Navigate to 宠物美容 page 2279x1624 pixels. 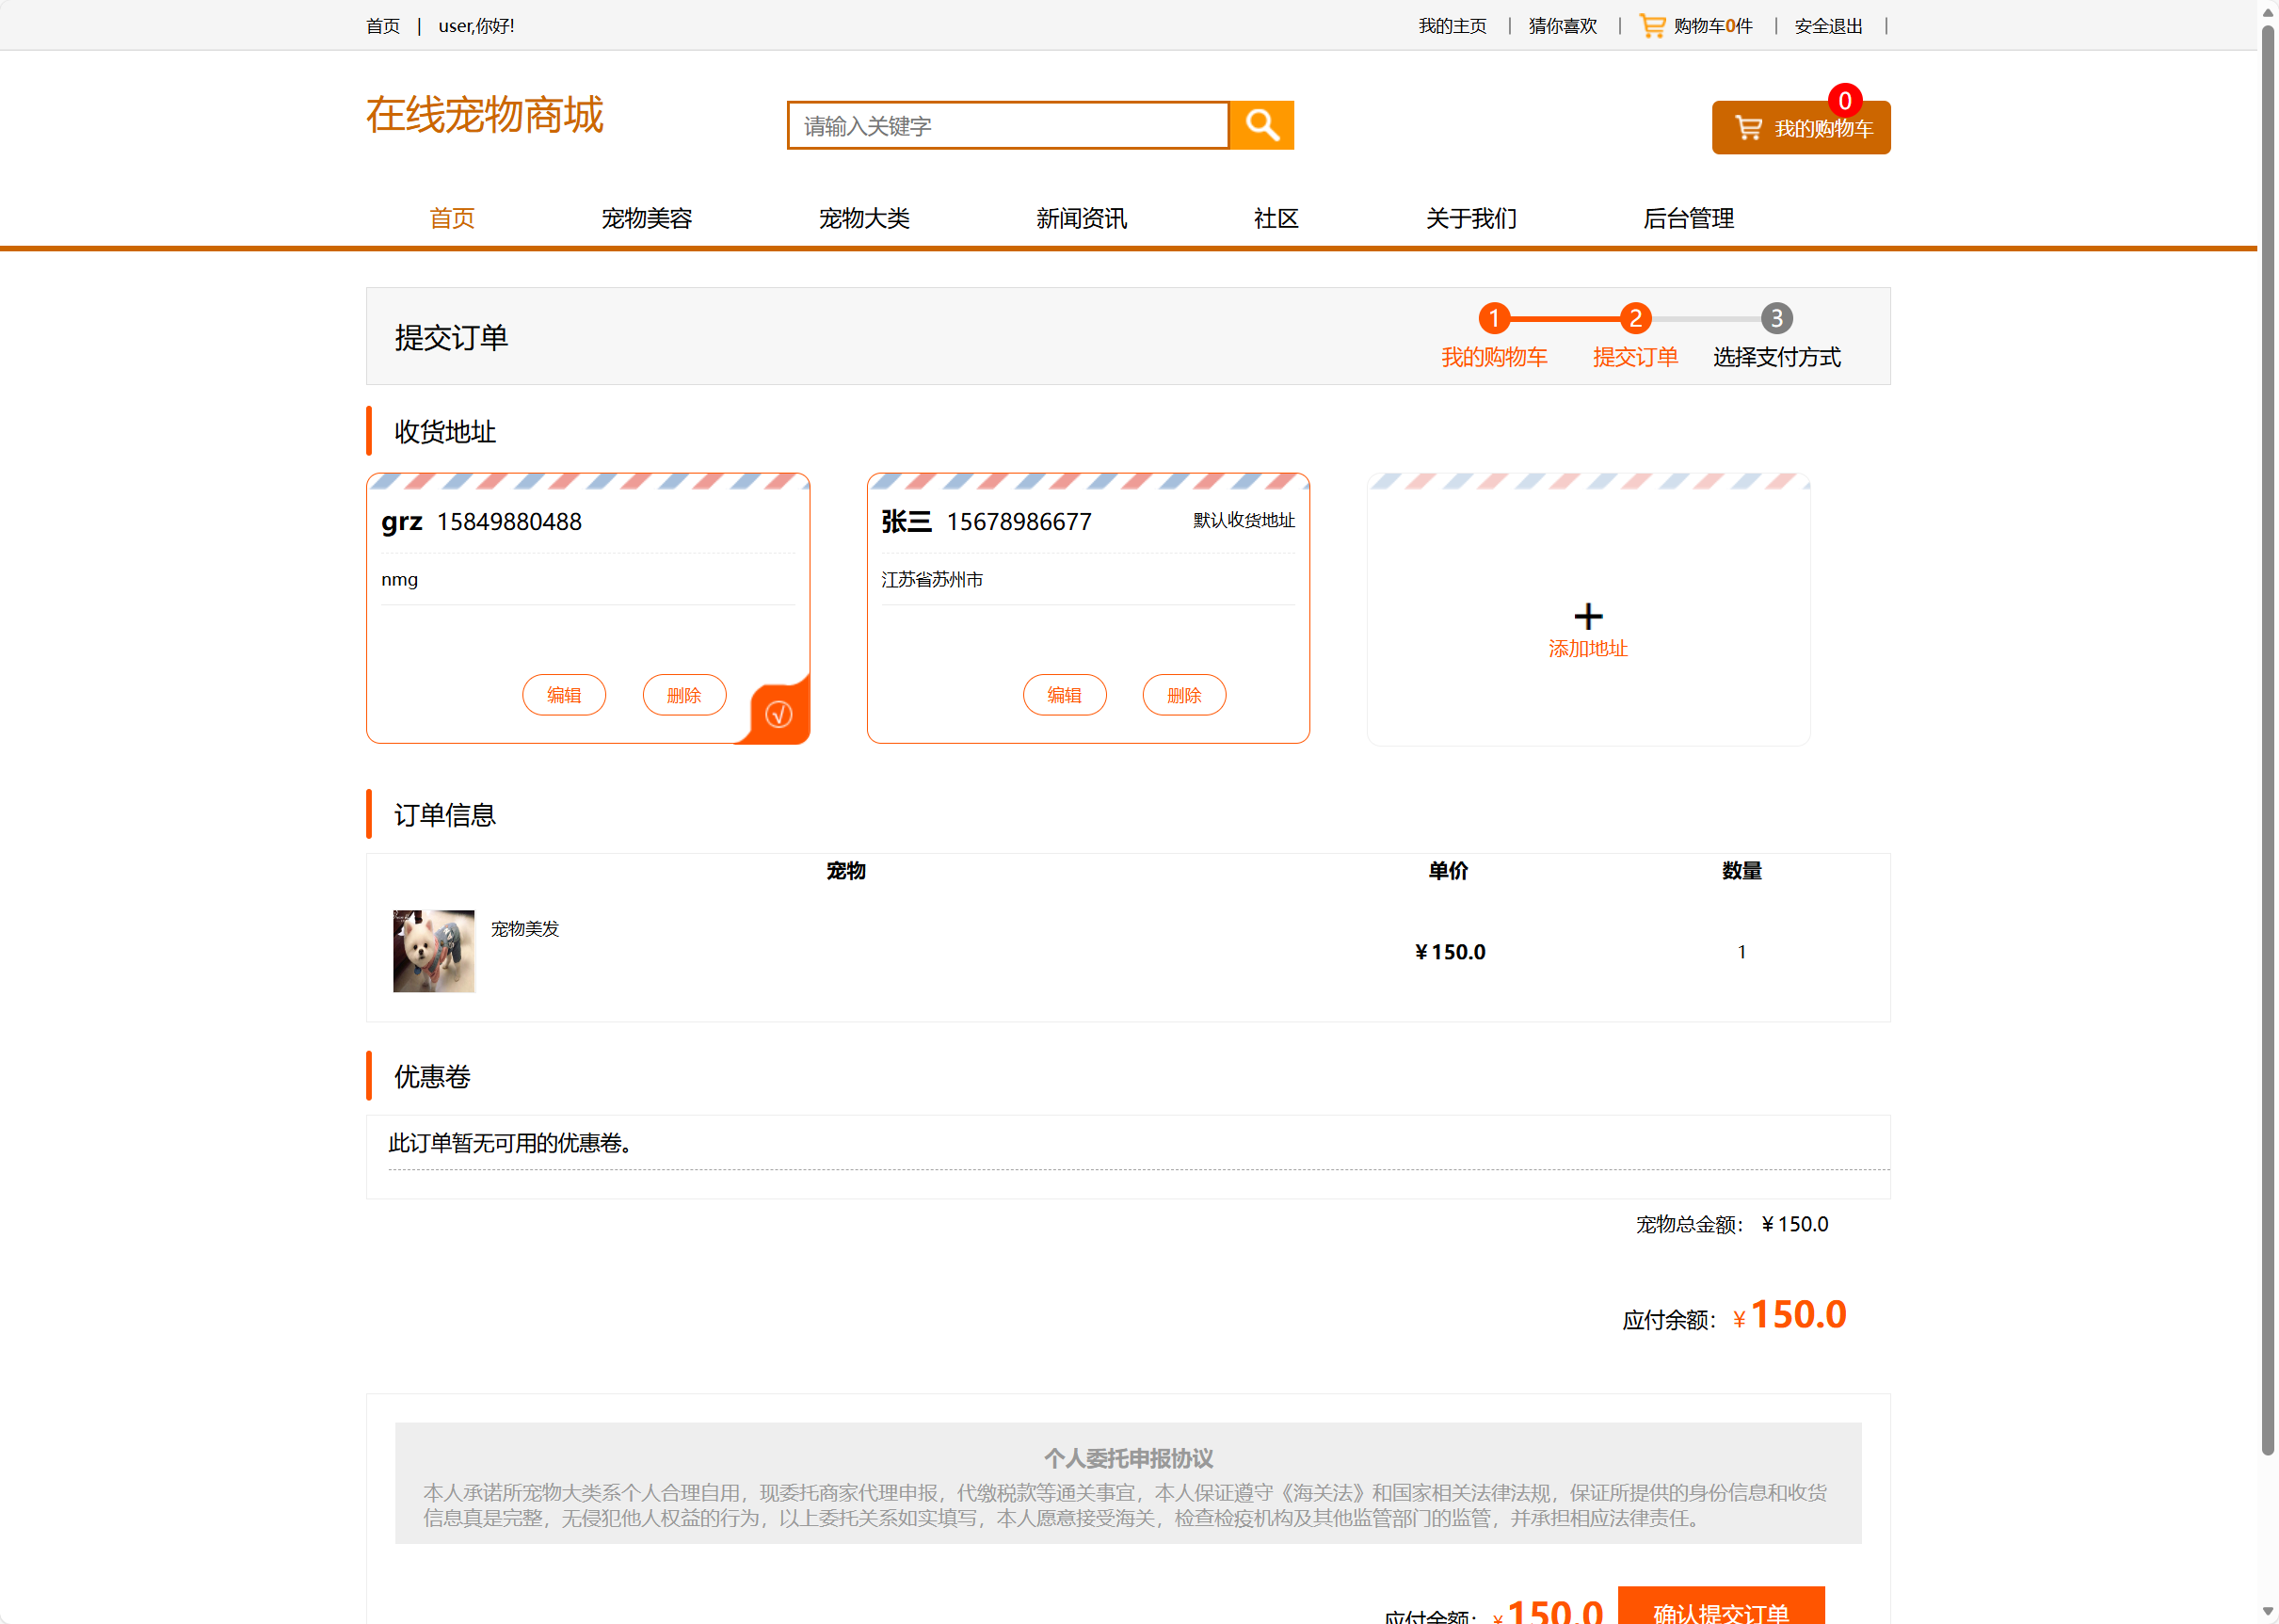[x=647, y=218]
